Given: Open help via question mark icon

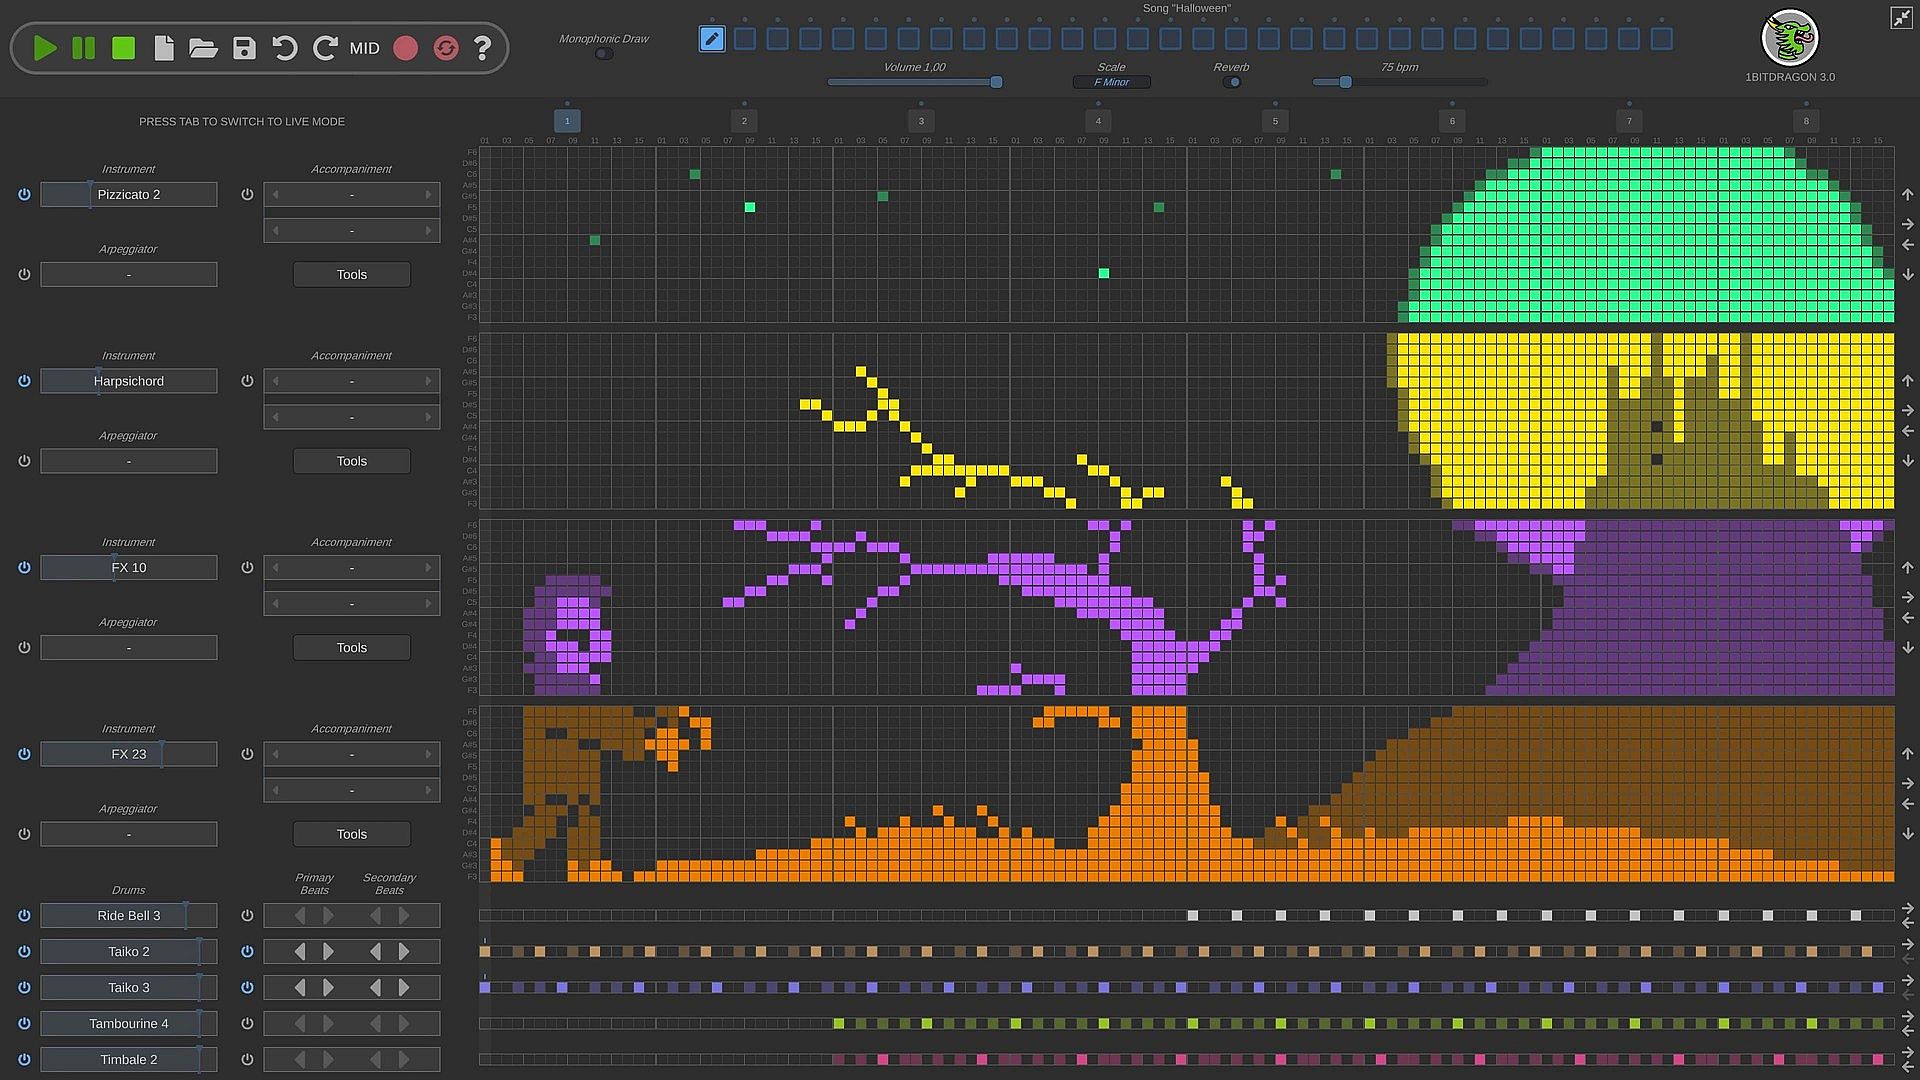Looking at the screenshot, I should [483, 48].
